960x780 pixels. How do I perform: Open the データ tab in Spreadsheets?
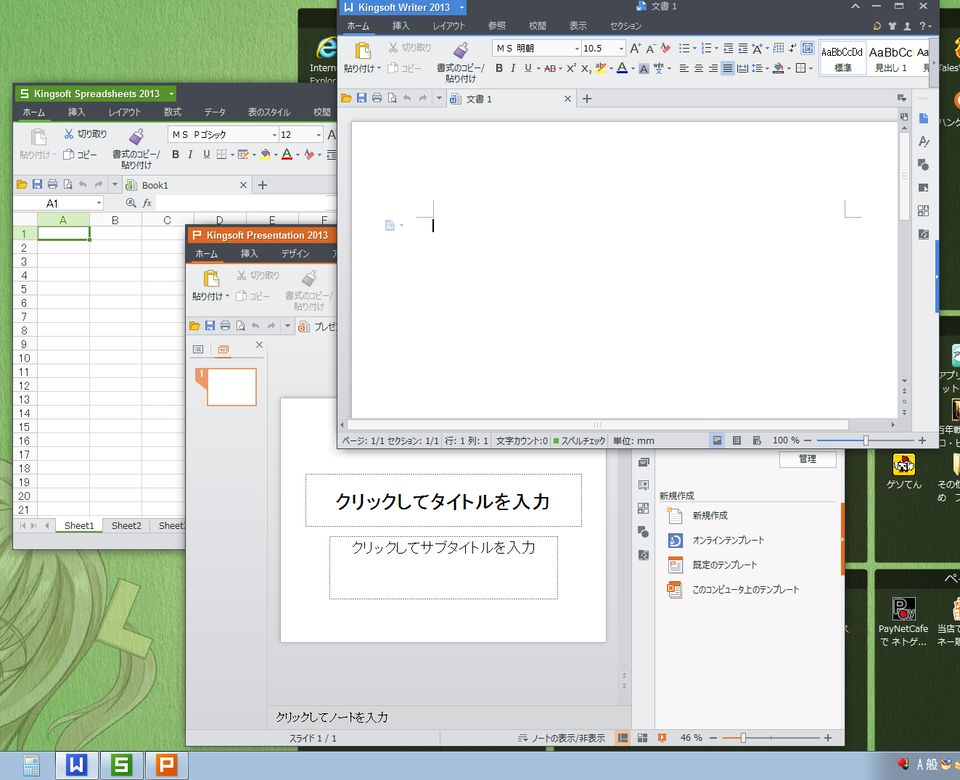214,112
